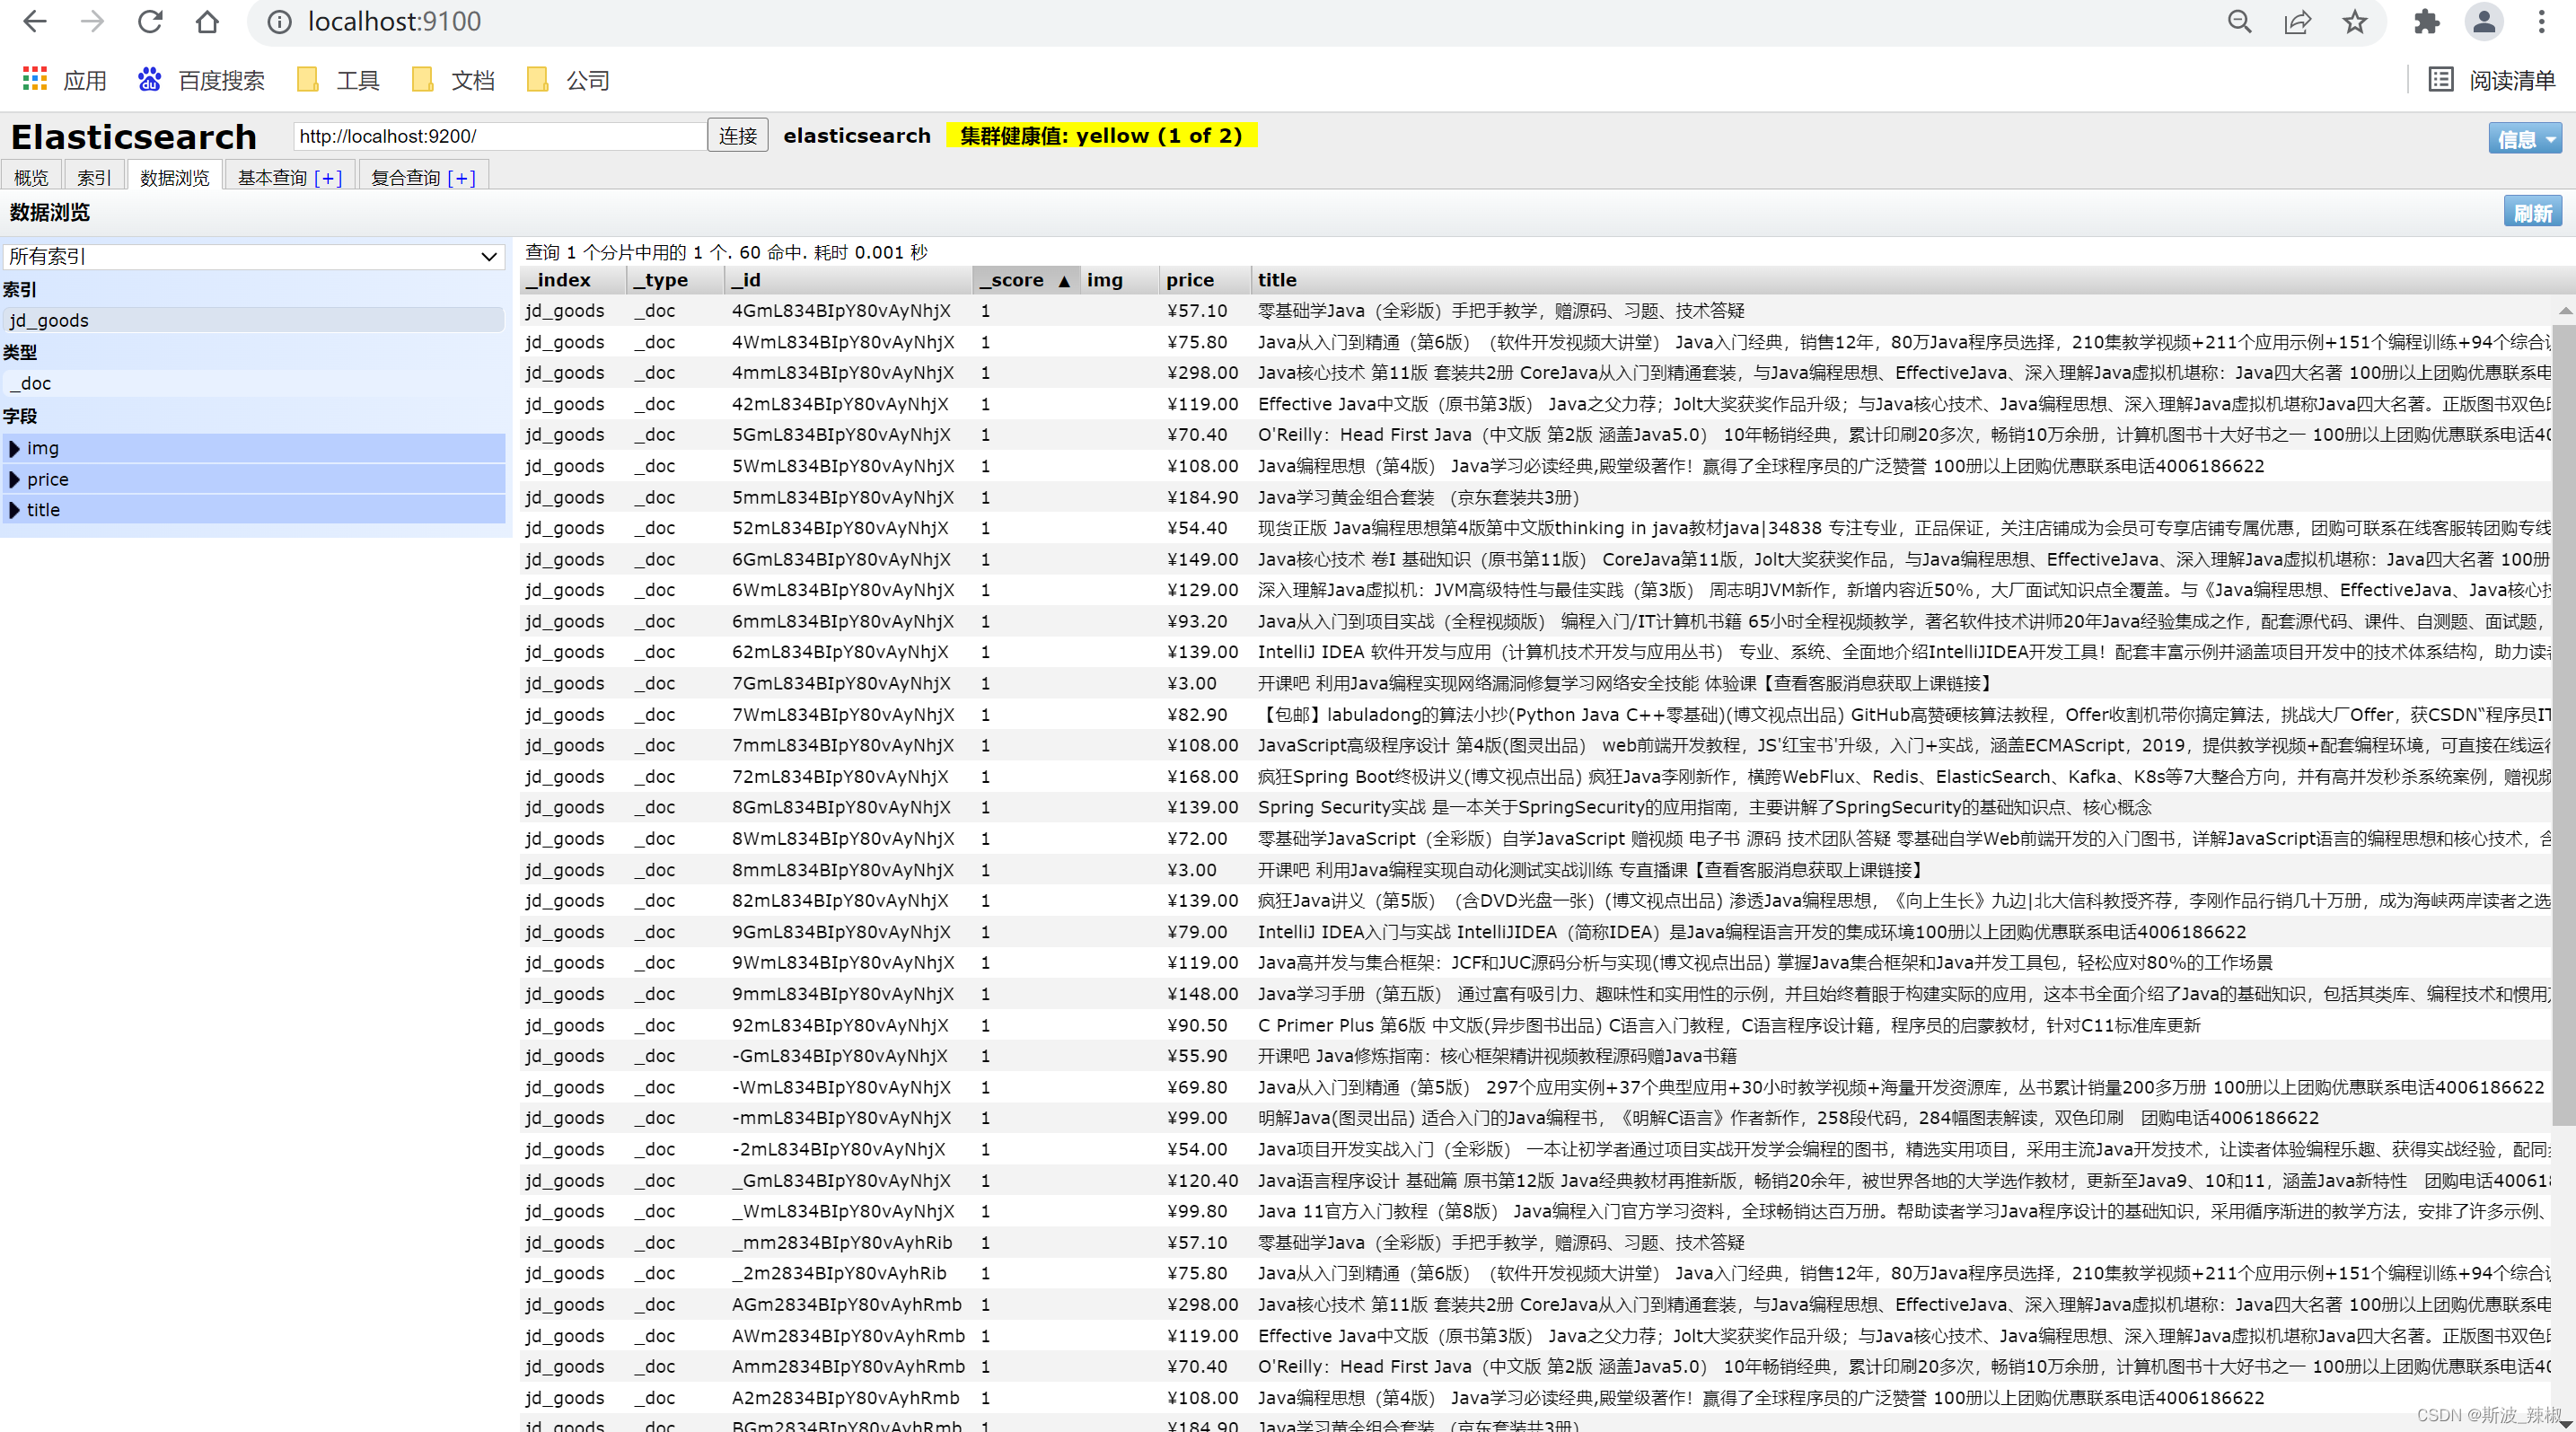Switch to the 索引 tab
Image resolution: width=2576 pixels, height=1432 pixels.
coord(94,177)
